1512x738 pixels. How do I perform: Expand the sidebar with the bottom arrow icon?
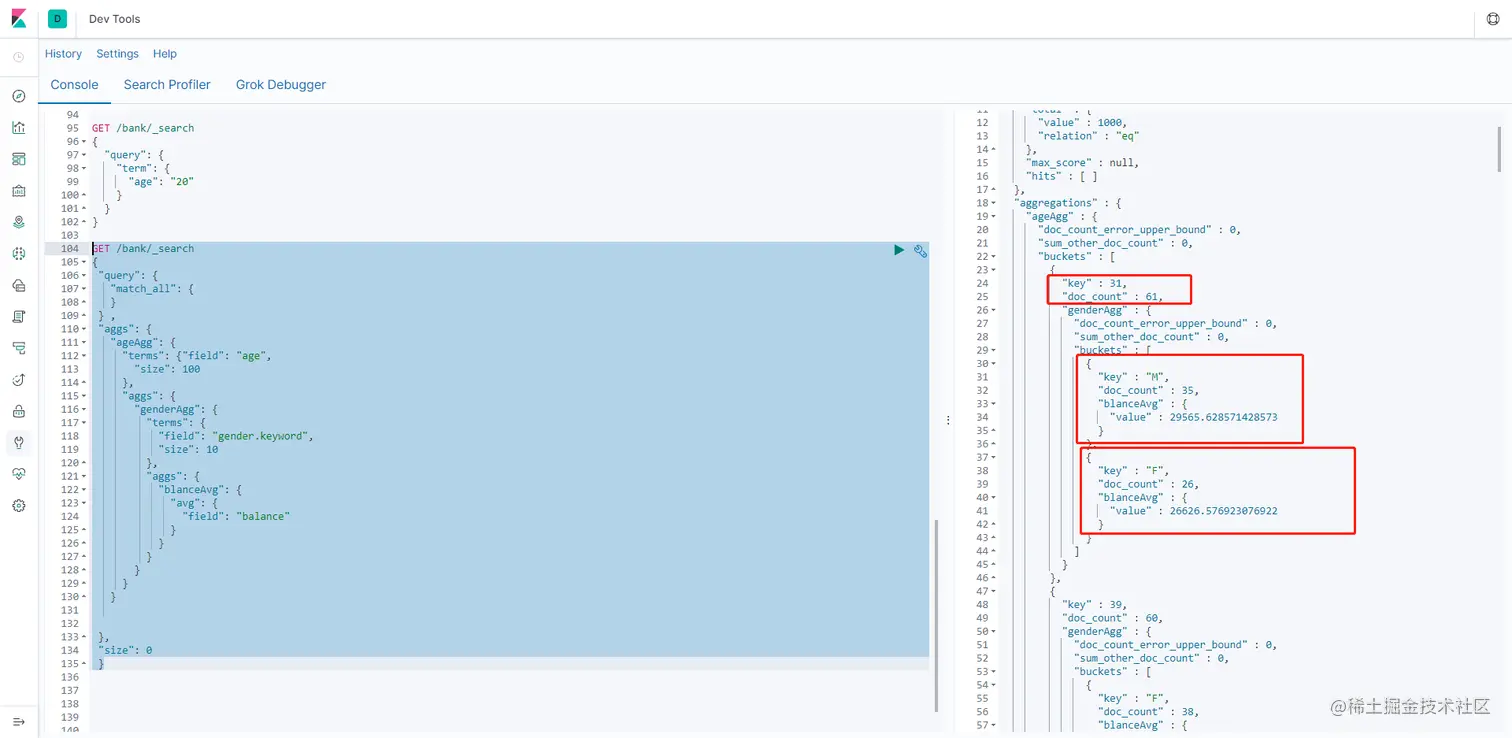click(18, 722)
